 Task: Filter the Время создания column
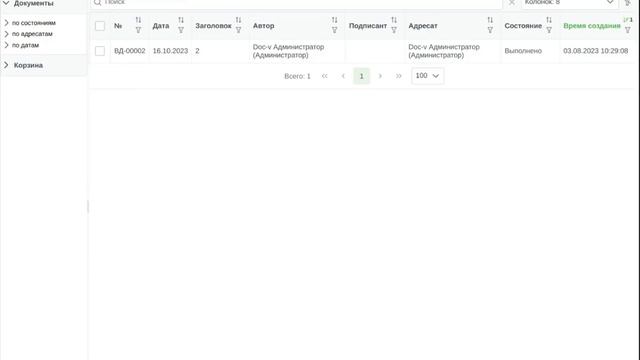[628, 30]
